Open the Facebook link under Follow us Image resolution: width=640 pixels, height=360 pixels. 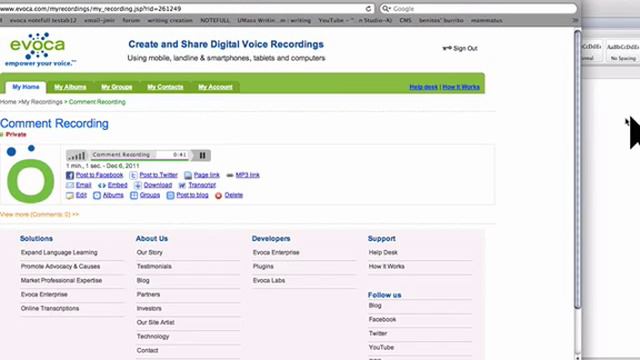382,320
